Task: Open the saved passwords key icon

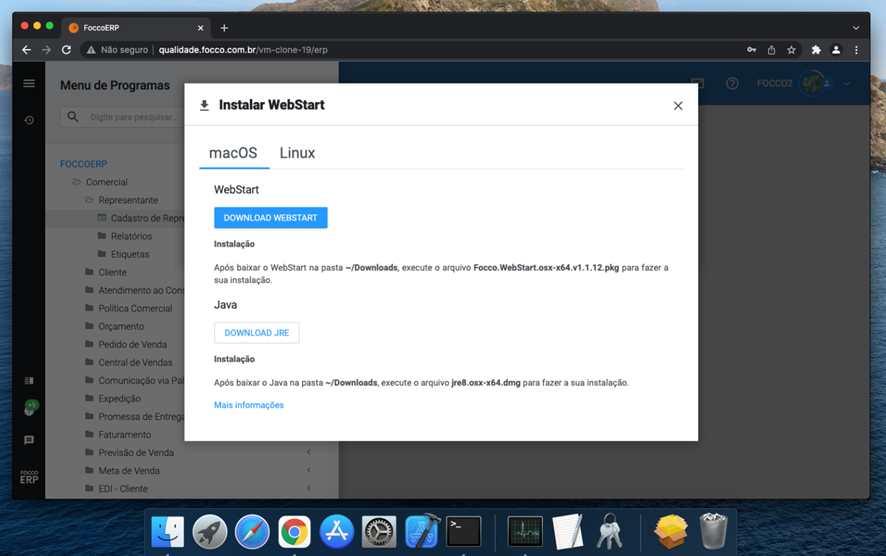Action: 752,50
